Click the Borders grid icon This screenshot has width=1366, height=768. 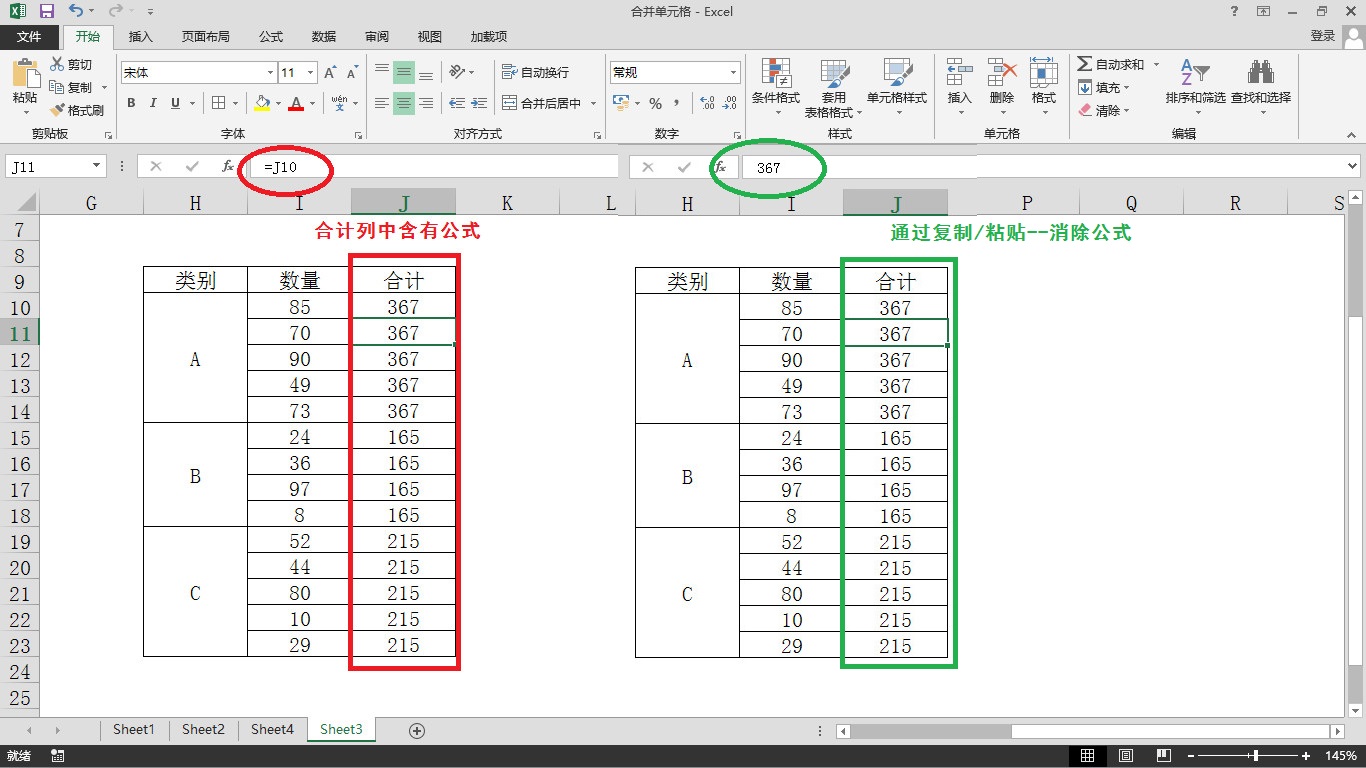point(219,103)
